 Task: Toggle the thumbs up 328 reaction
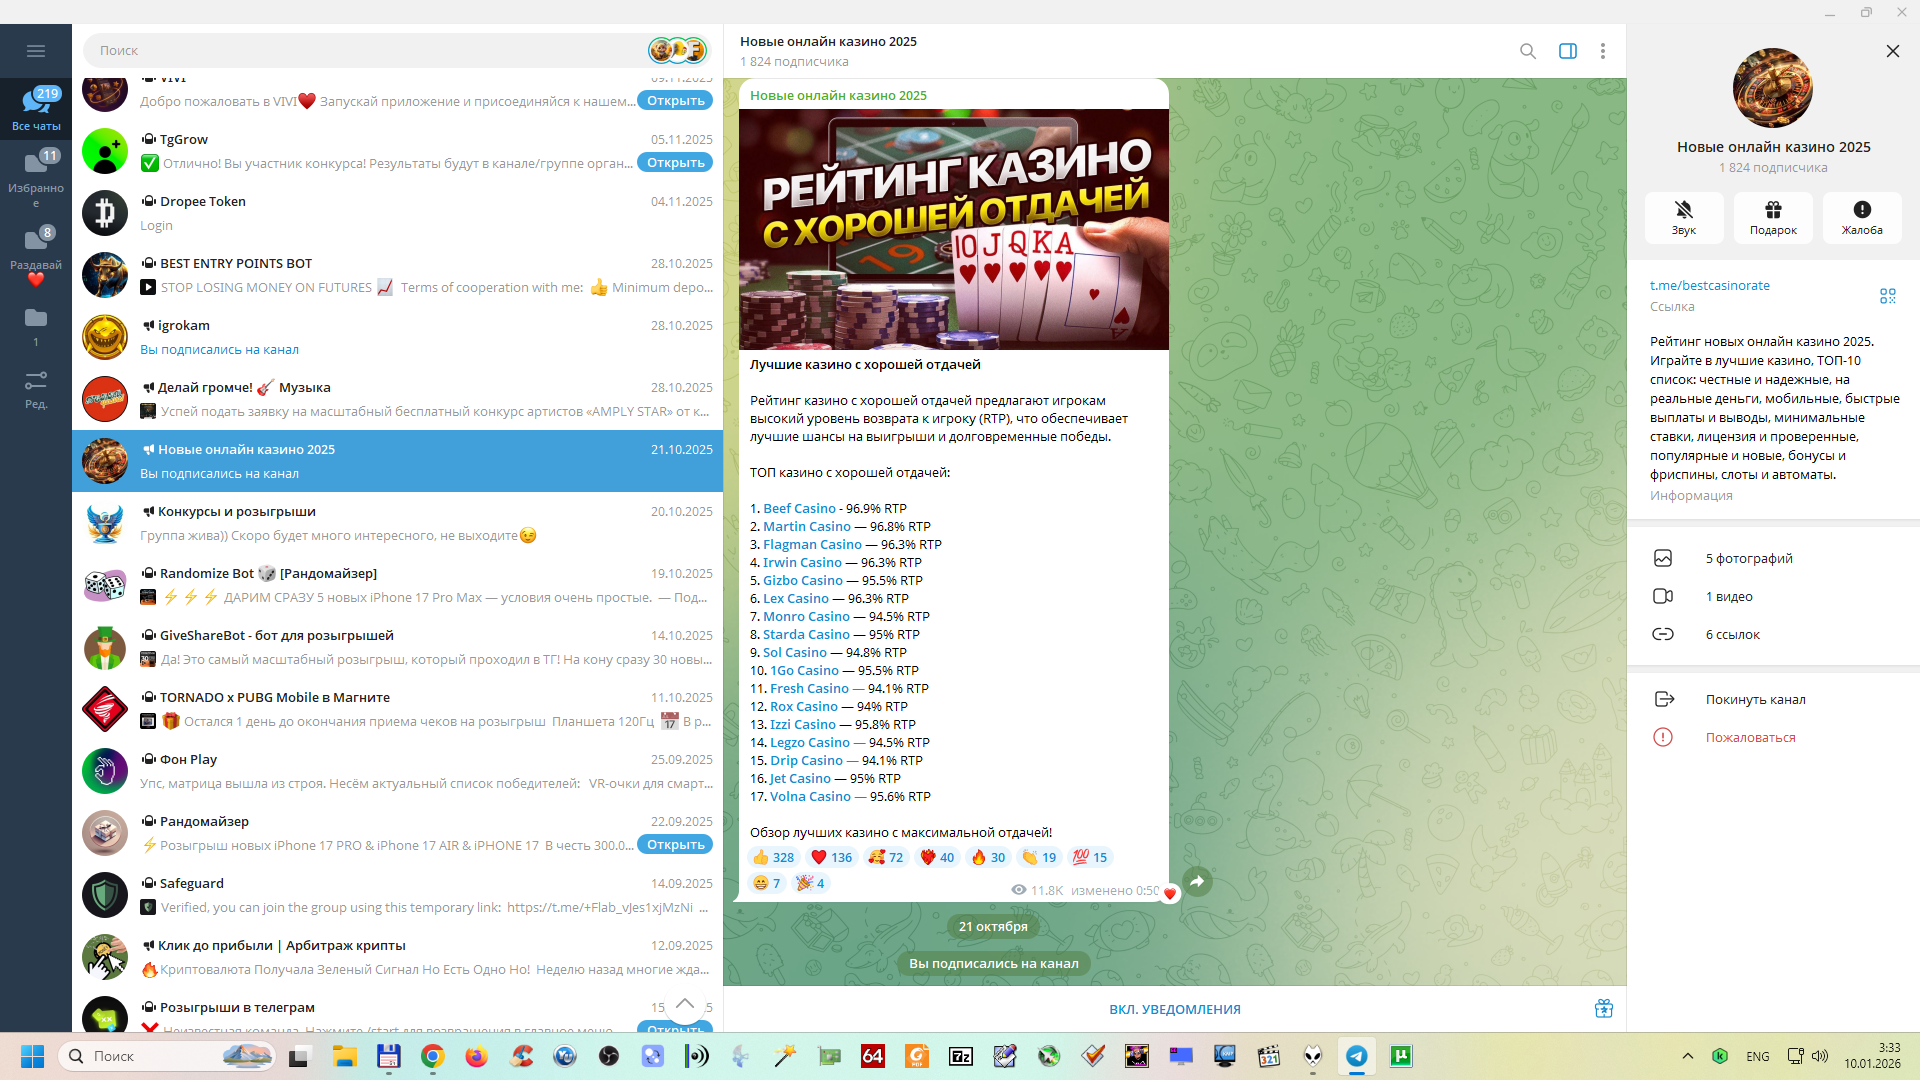[773, 858]
